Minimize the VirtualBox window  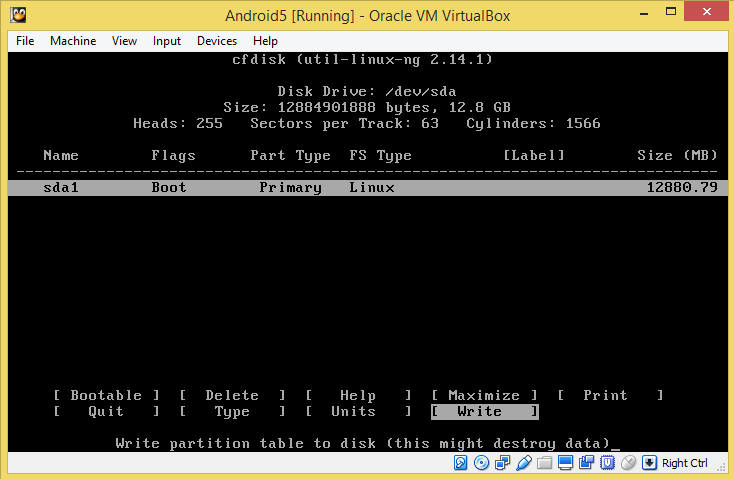644,13
